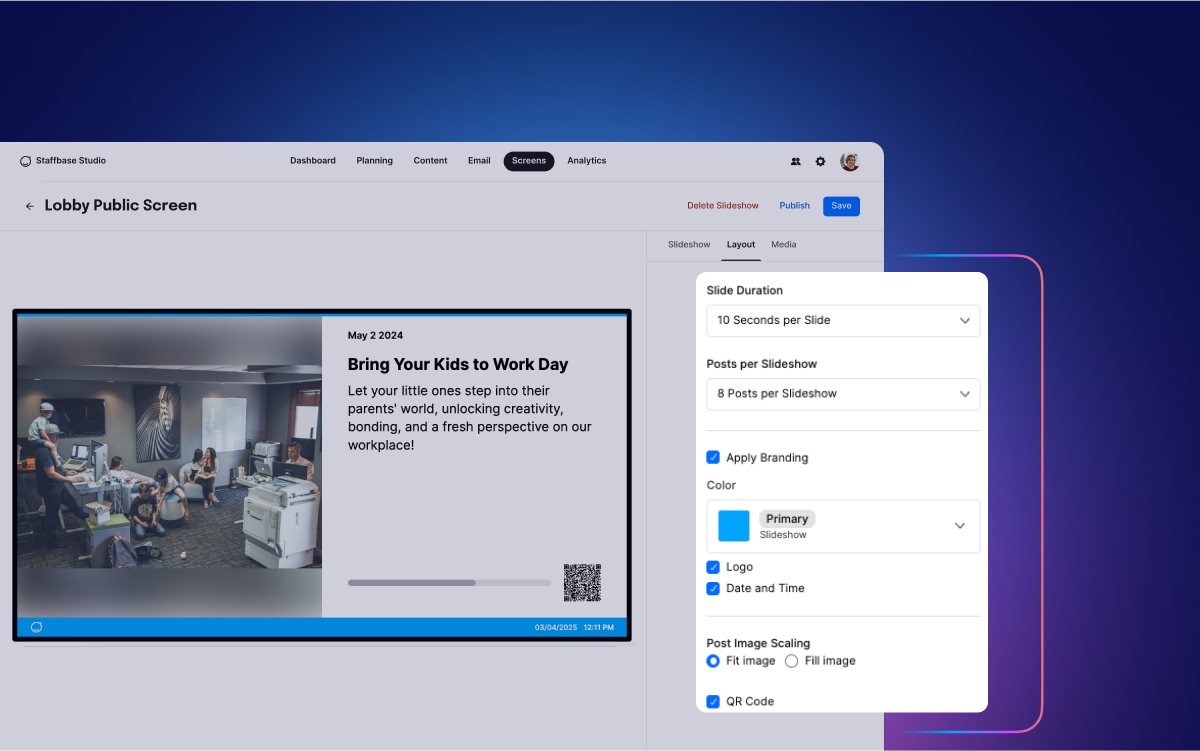Viewport: 1200px width, 751px height.
Task: Click the Staffbase Studio logo icon
Action: point(26,161)
